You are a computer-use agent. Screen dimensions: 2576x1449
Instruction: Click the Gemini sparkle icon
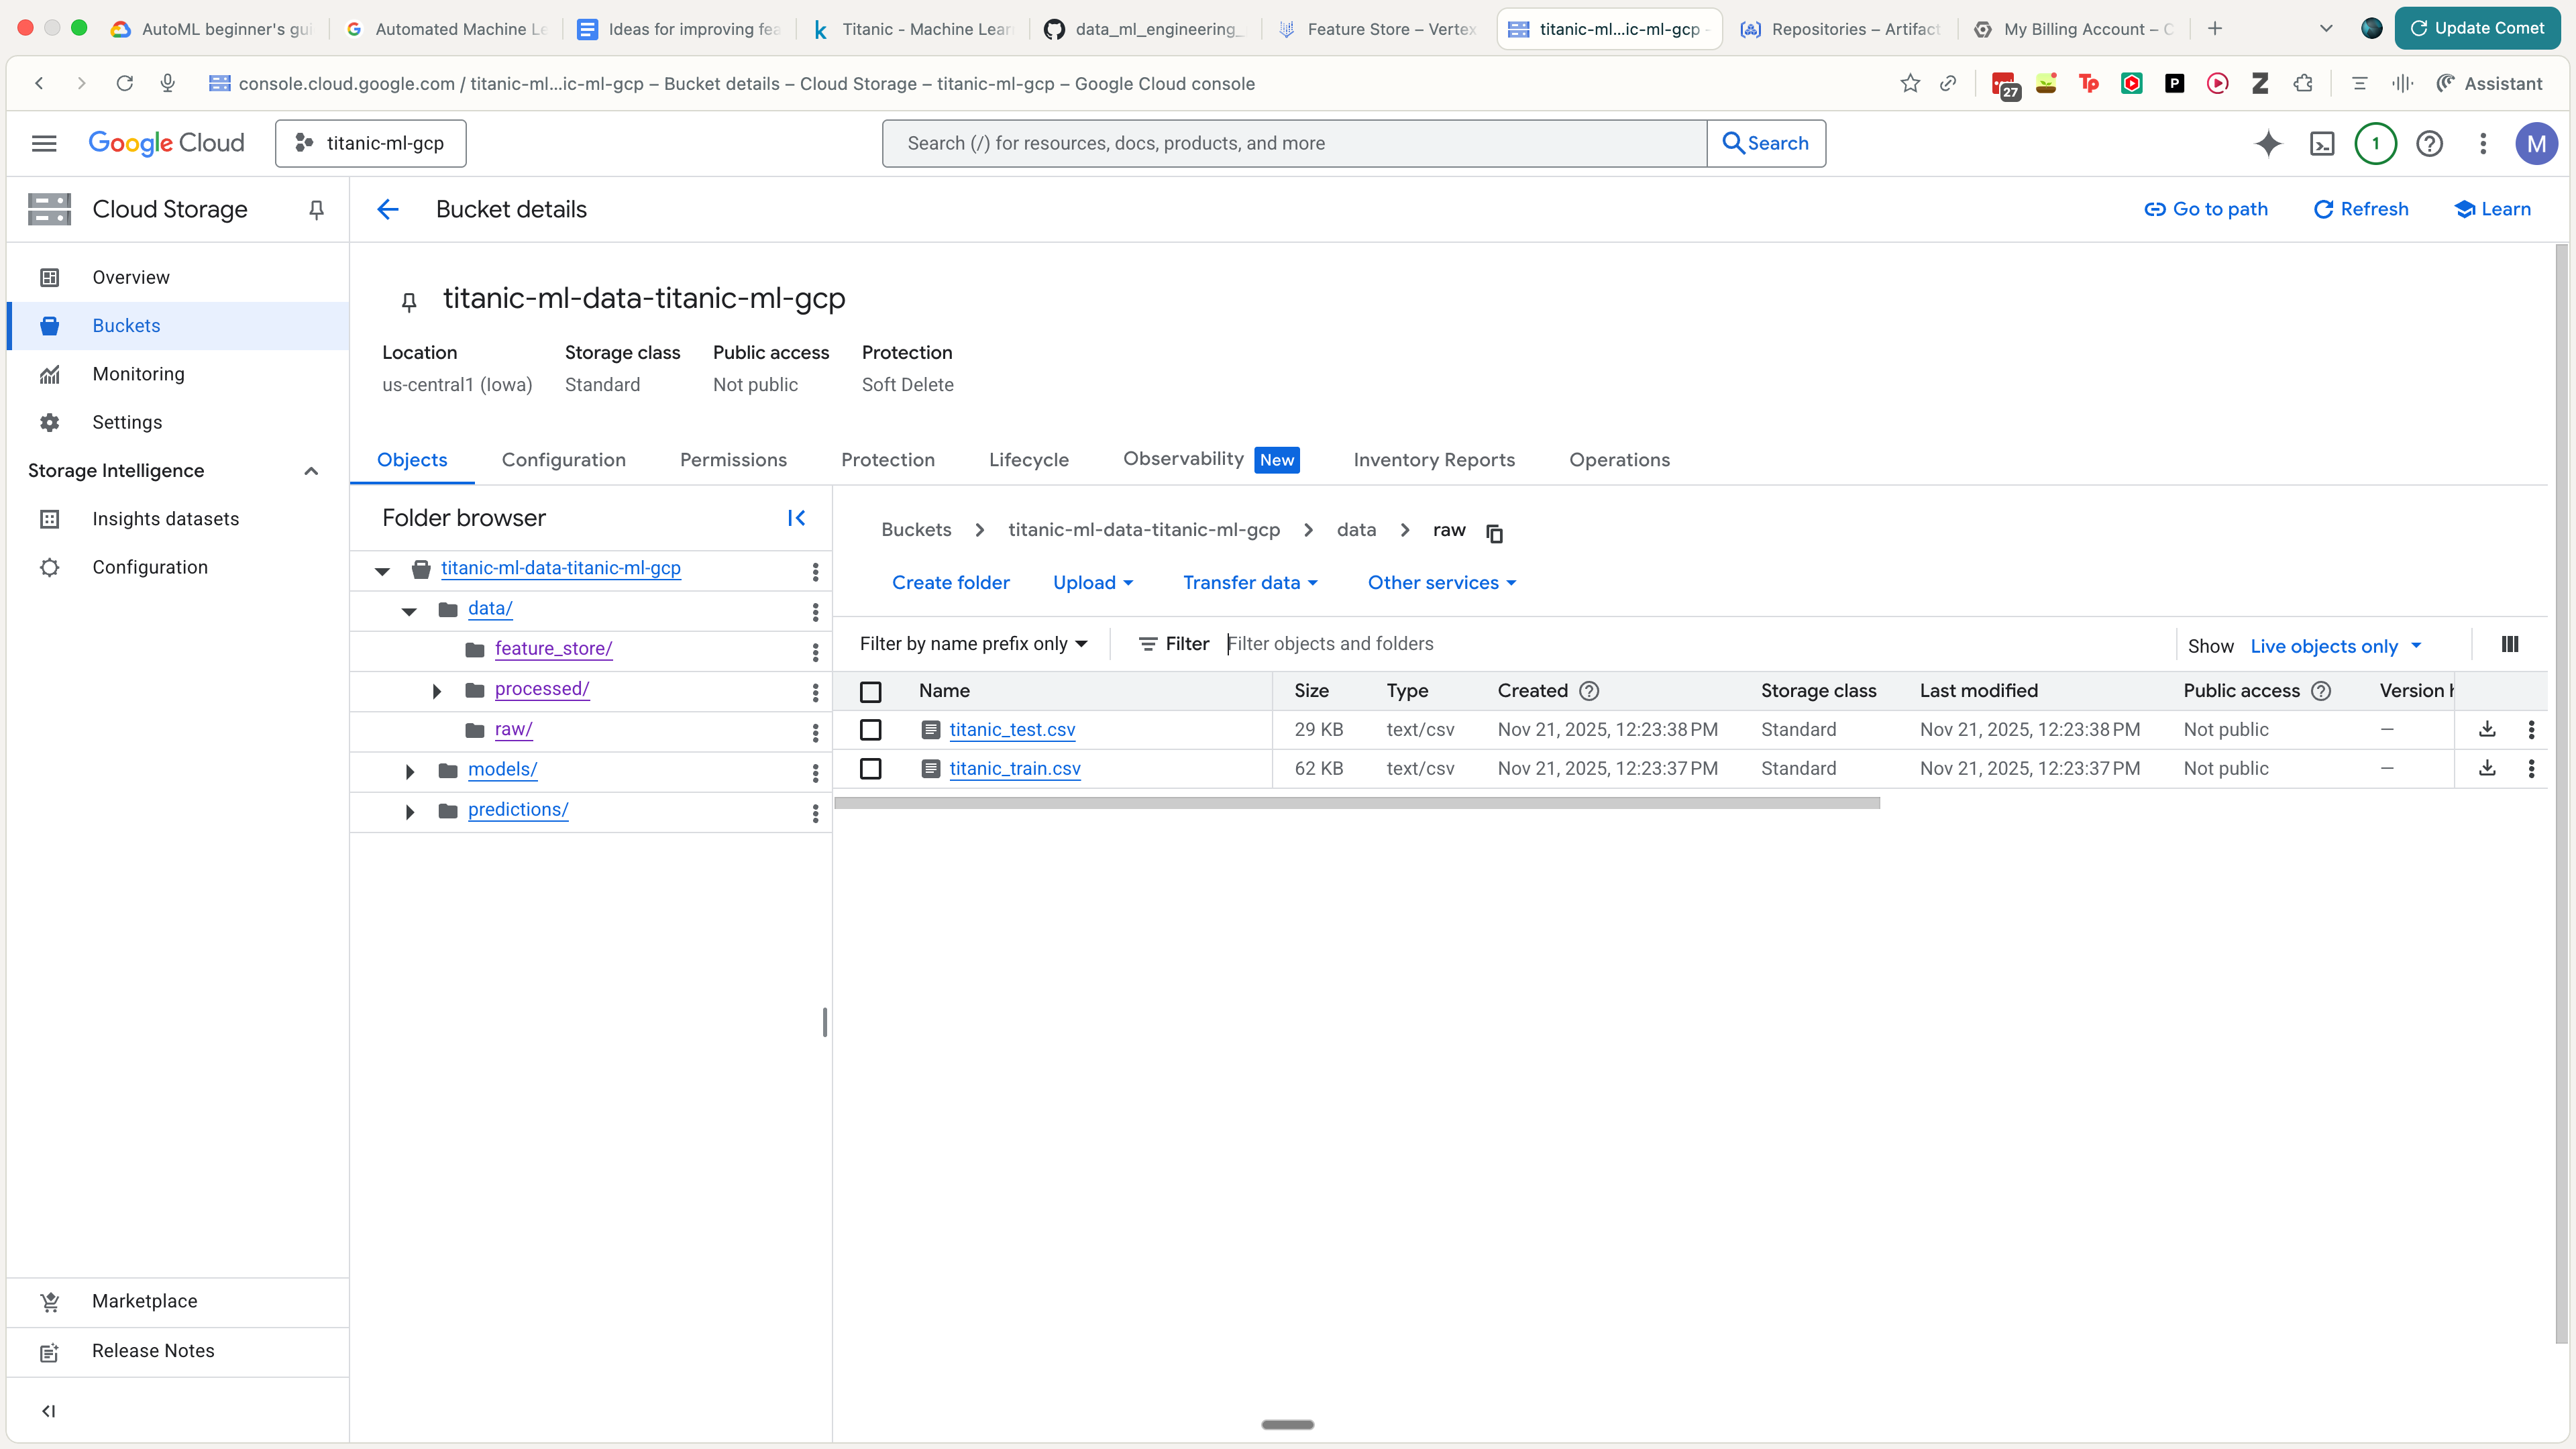(x=2268, y=144)
